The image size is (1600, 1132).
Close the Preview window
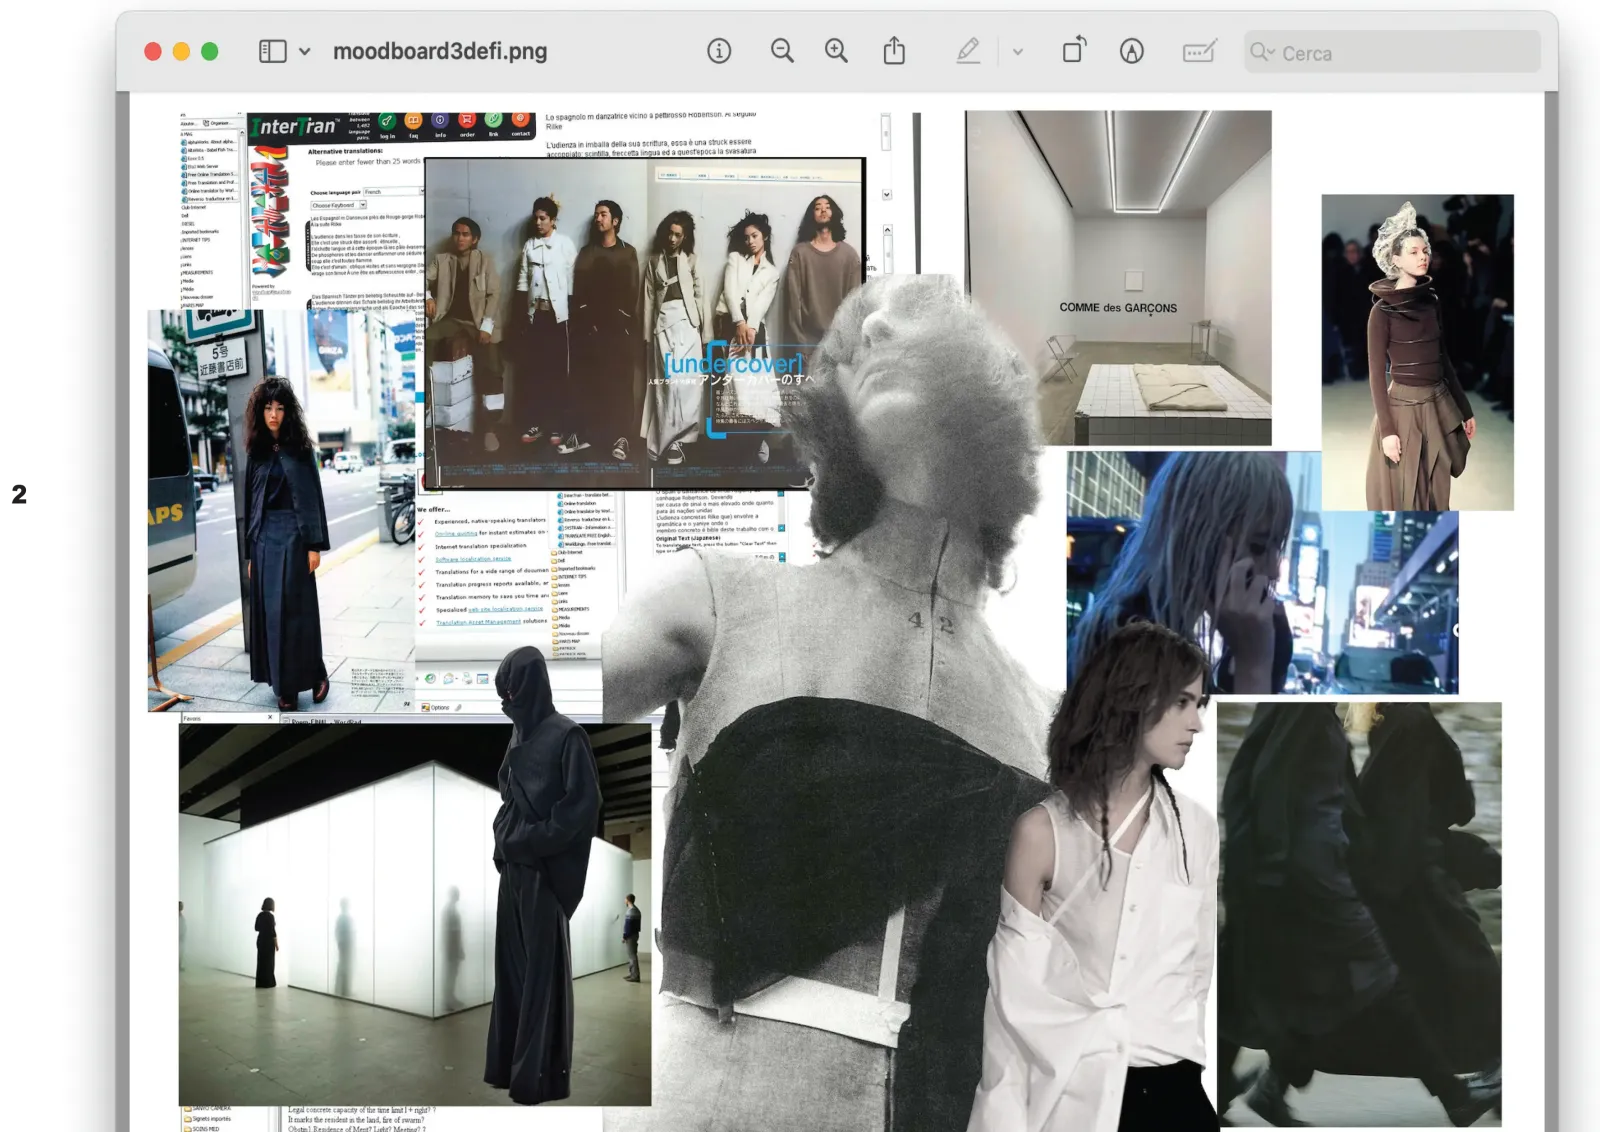(153, 51)
